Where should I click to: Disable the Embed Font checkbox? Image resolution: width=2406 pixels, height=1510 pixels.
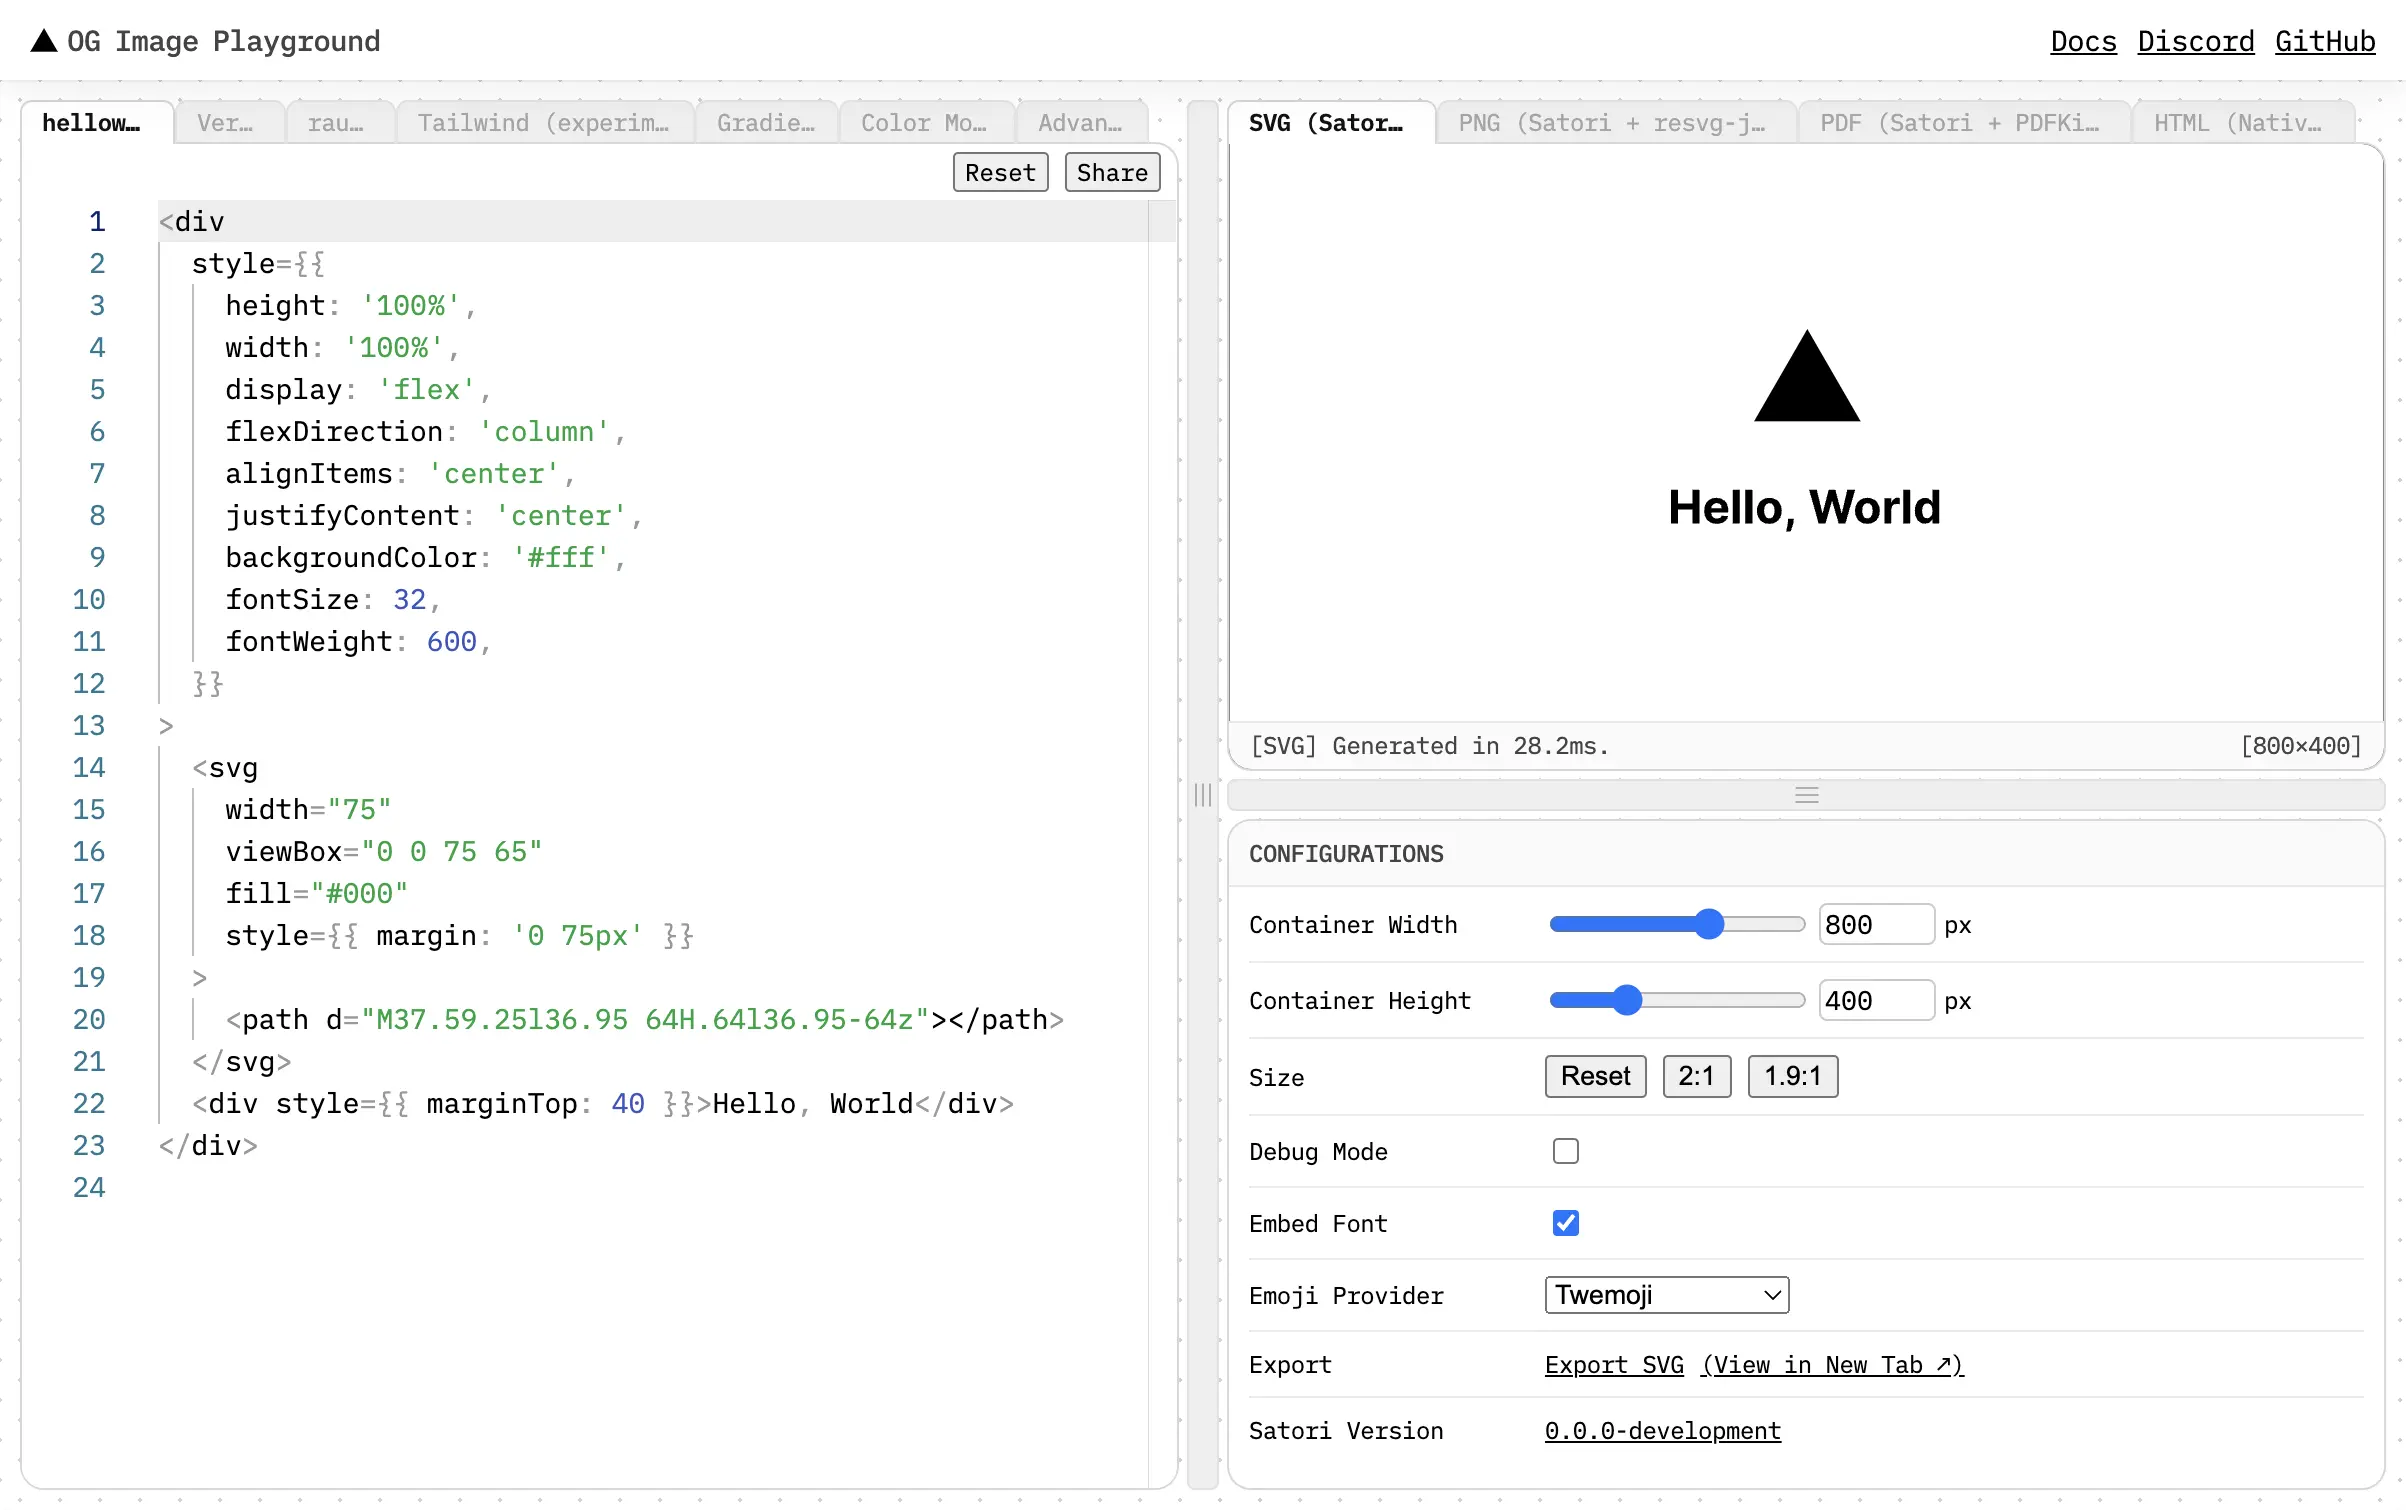(x=1564, y=1223)
